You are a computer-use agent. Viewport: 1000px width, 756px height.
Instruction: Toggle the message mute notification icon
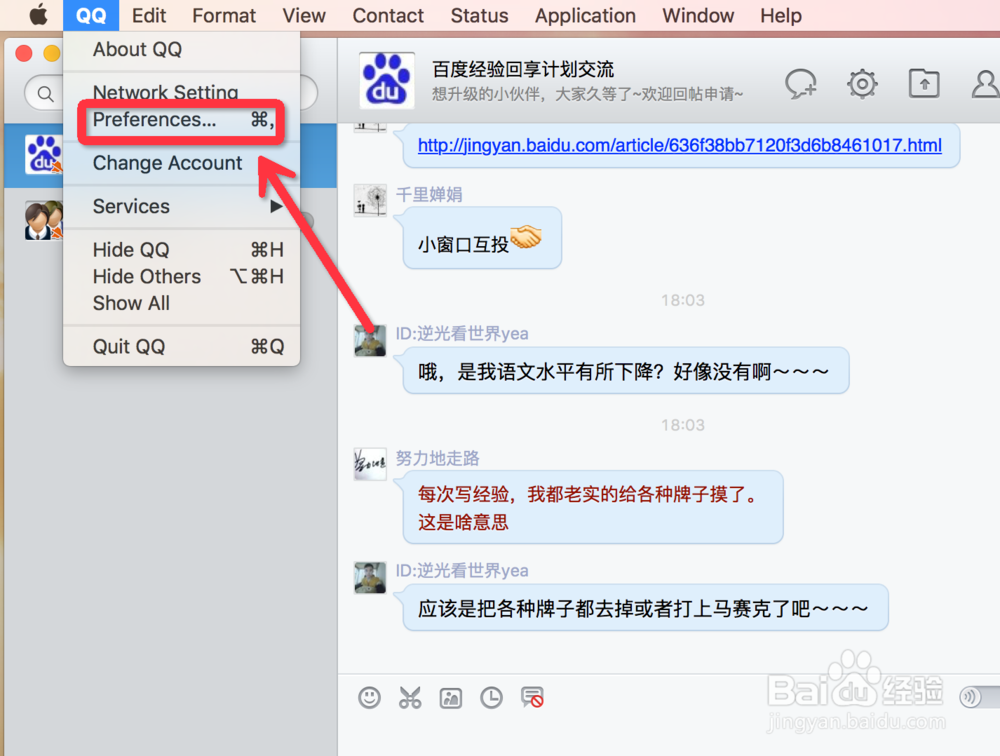[533, 699]
